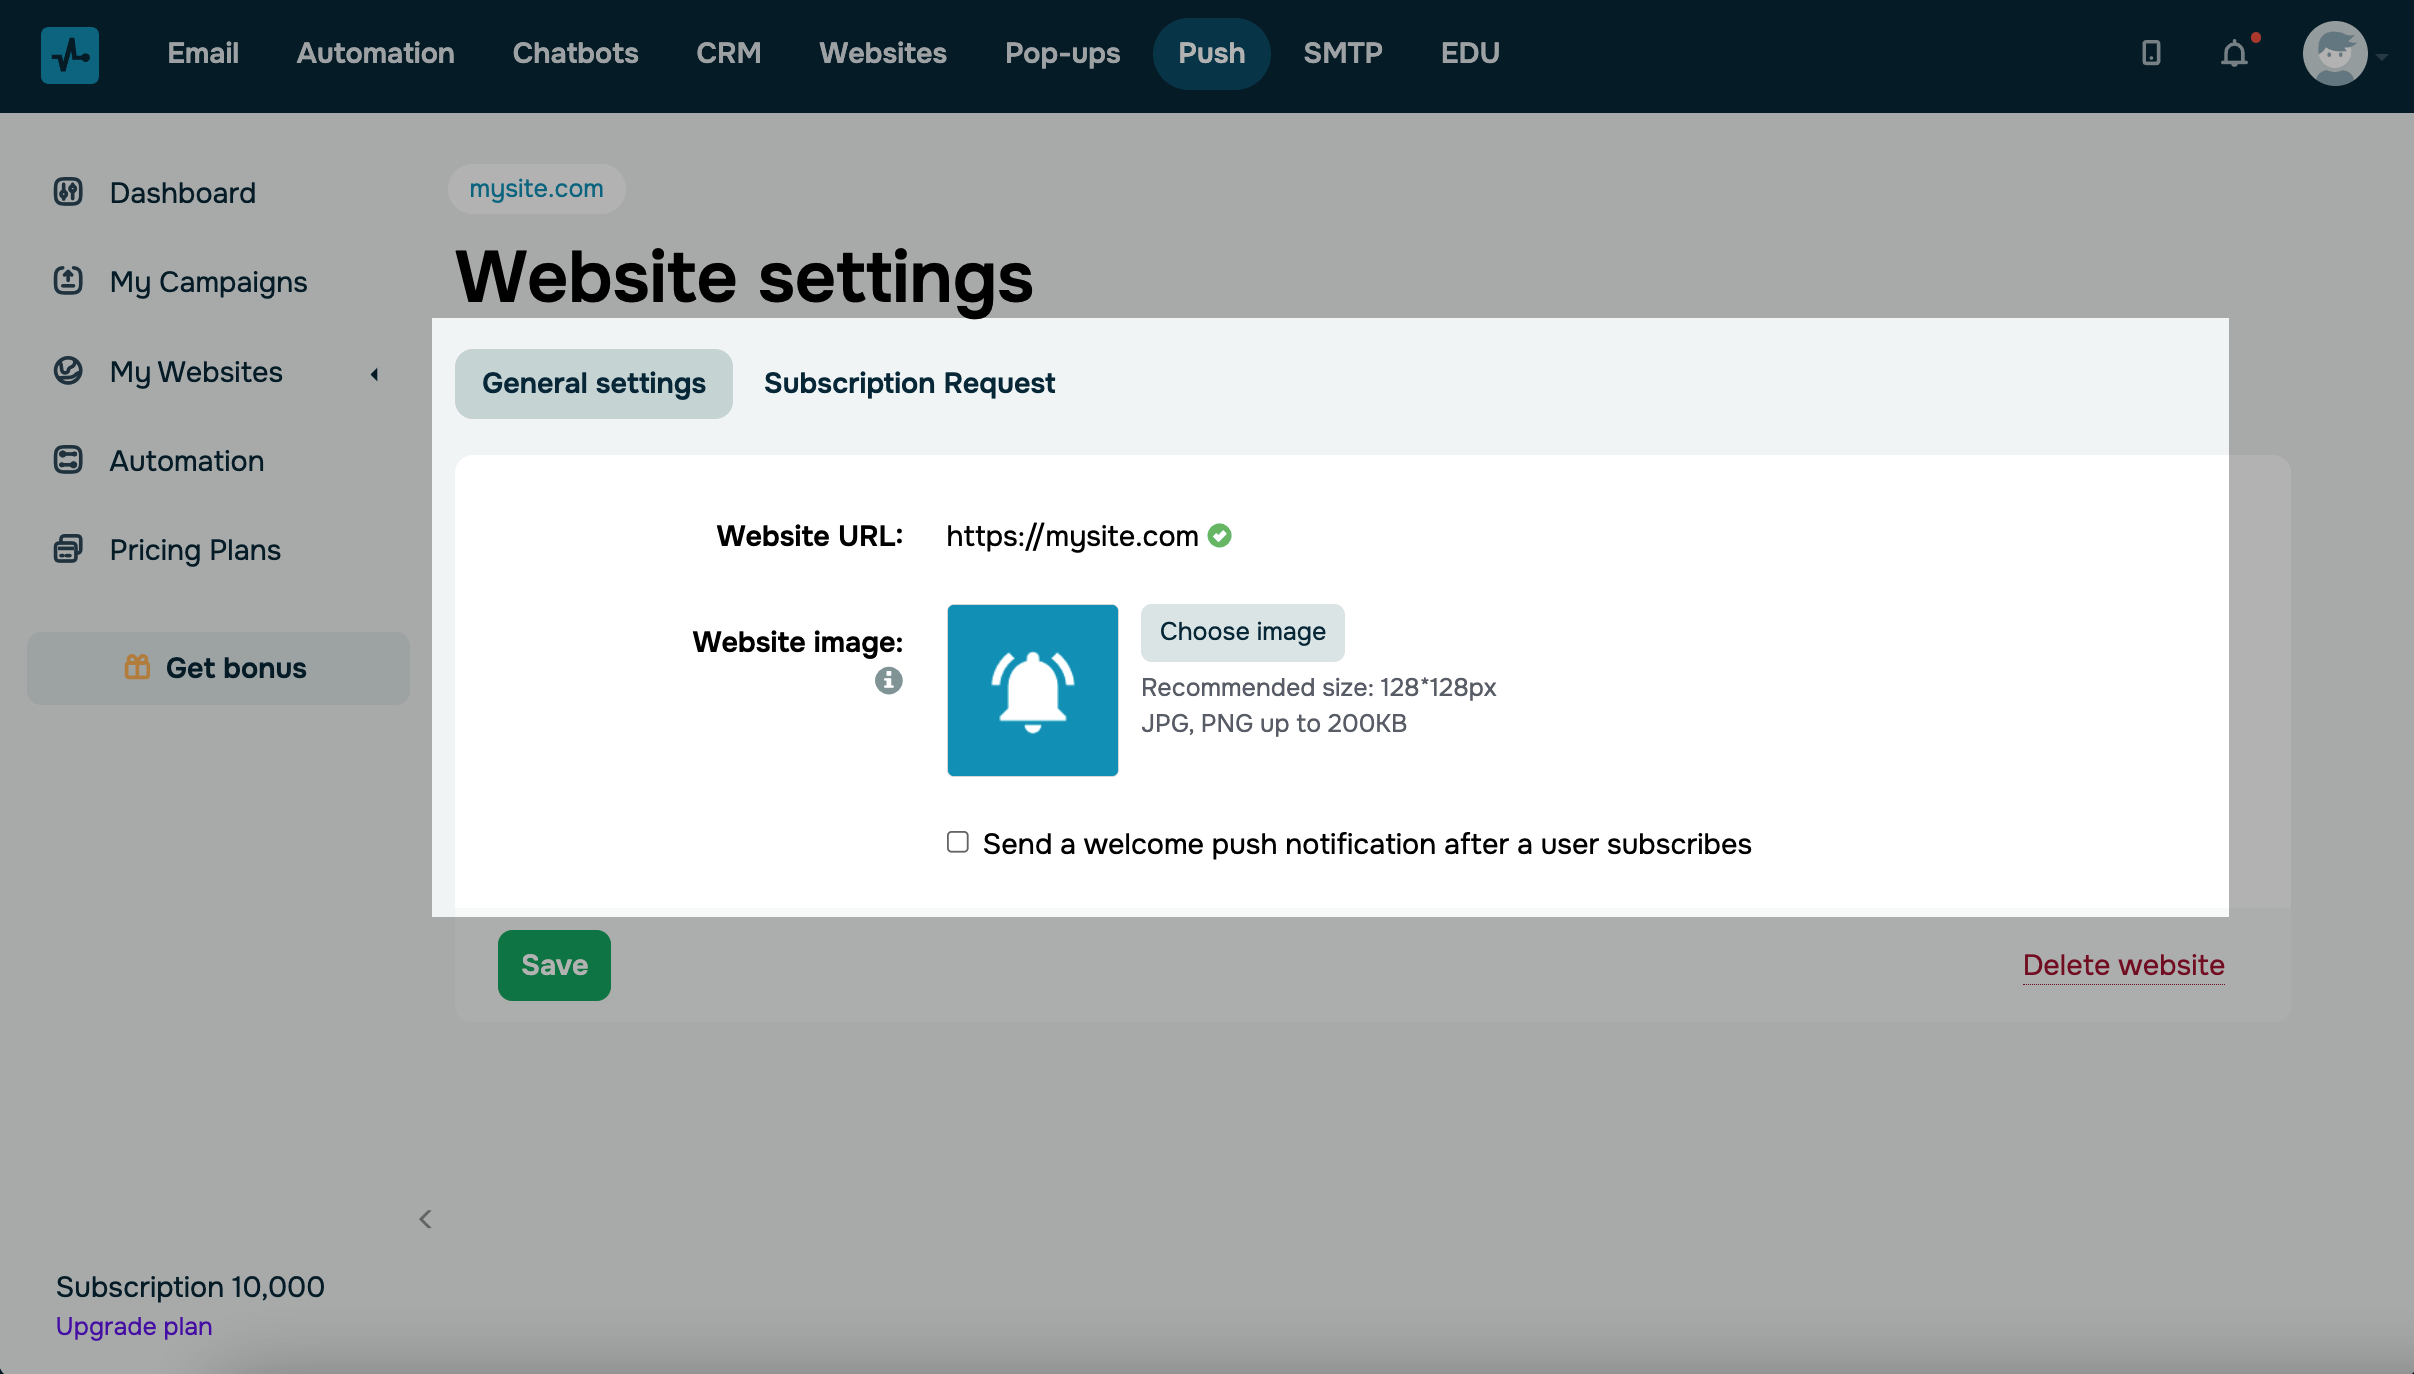Viewport: 2414px width, 1374px height.
Task: Enable the welcome push notification checkbox
Action: pyautogui.click(x=958, y=842)
